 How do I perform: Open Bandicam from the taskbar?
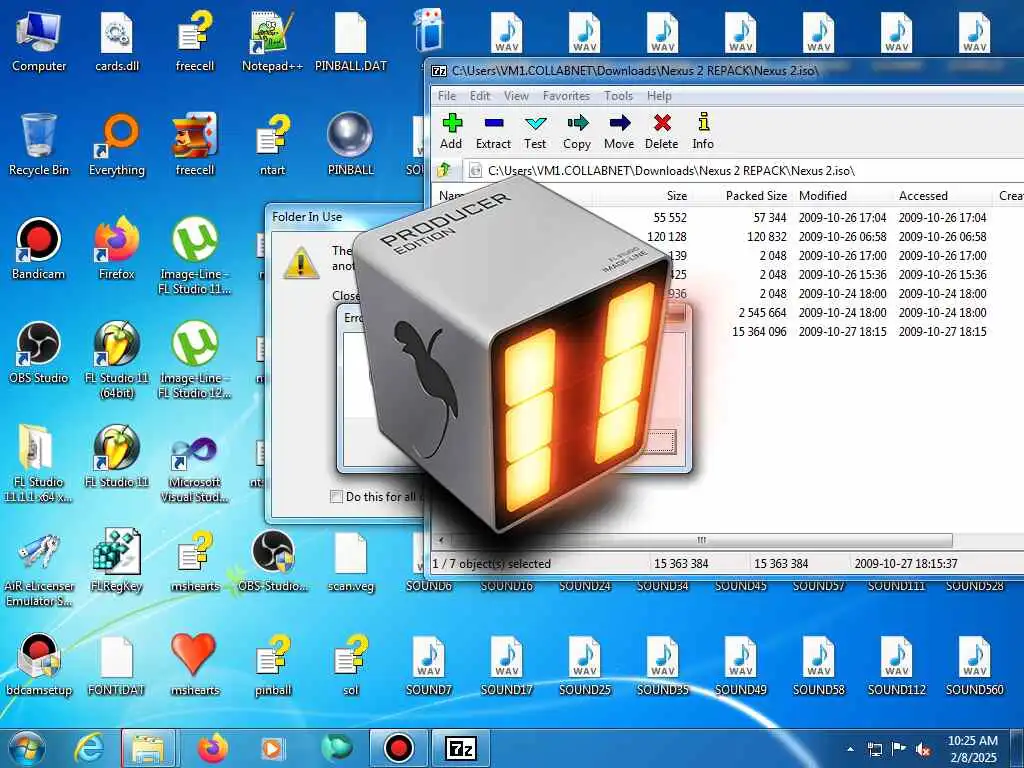[398, 748]
